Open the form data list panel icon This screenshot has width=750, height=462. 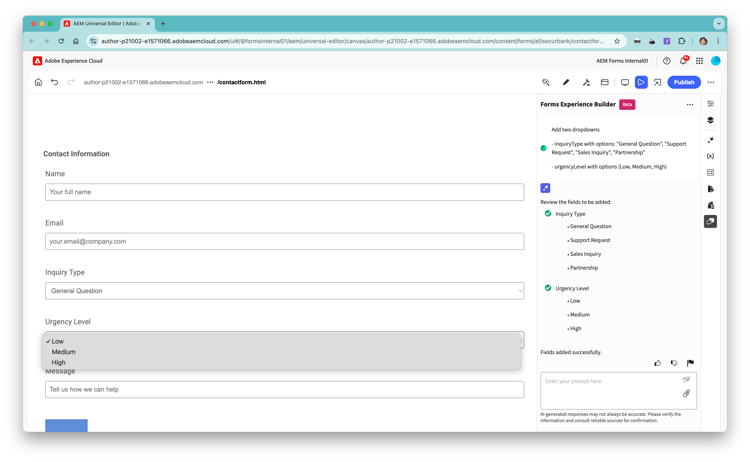point(710,172)
